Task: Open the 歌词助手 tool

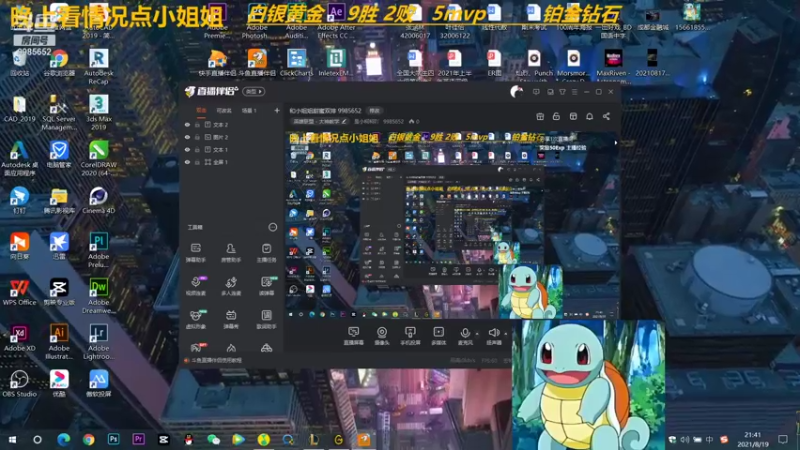Action: [x=266, y=319]
